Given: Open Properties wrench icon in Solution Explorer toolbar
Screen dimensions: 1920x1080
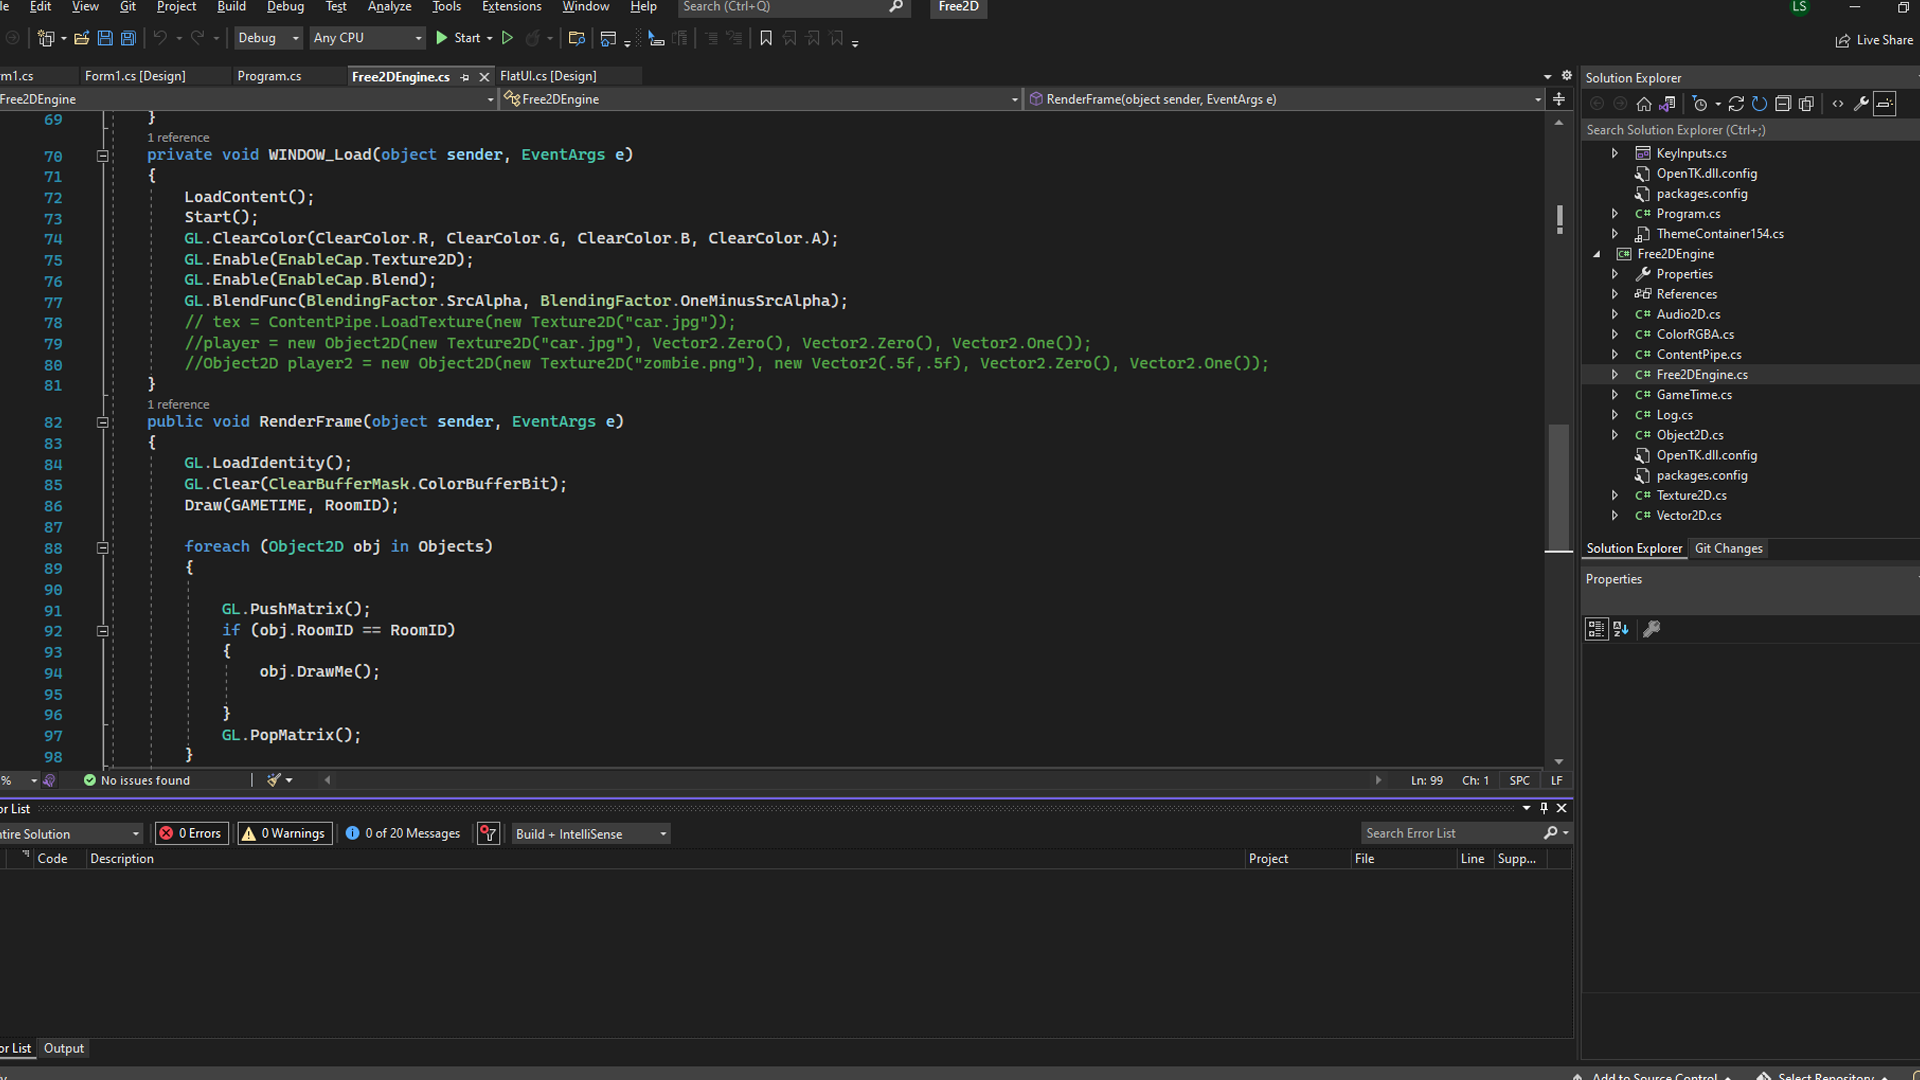Looking at the screenshot, I should (x=1861, y=104).
